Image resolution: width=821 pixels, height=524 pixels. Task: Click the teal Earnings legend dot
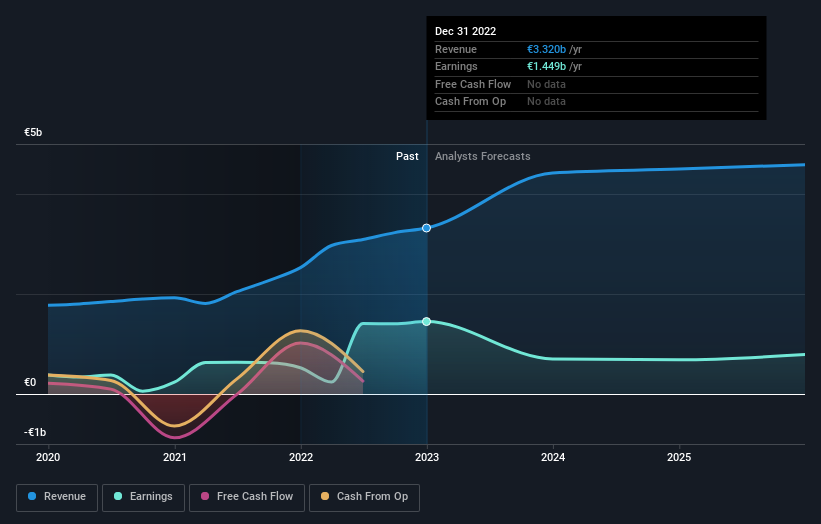[118, 496]
